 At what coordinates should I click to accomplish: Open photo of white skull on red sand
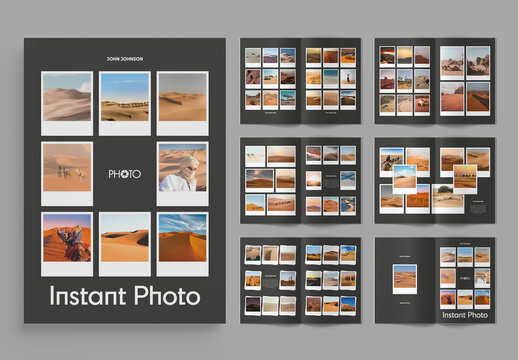click(422, 105)
